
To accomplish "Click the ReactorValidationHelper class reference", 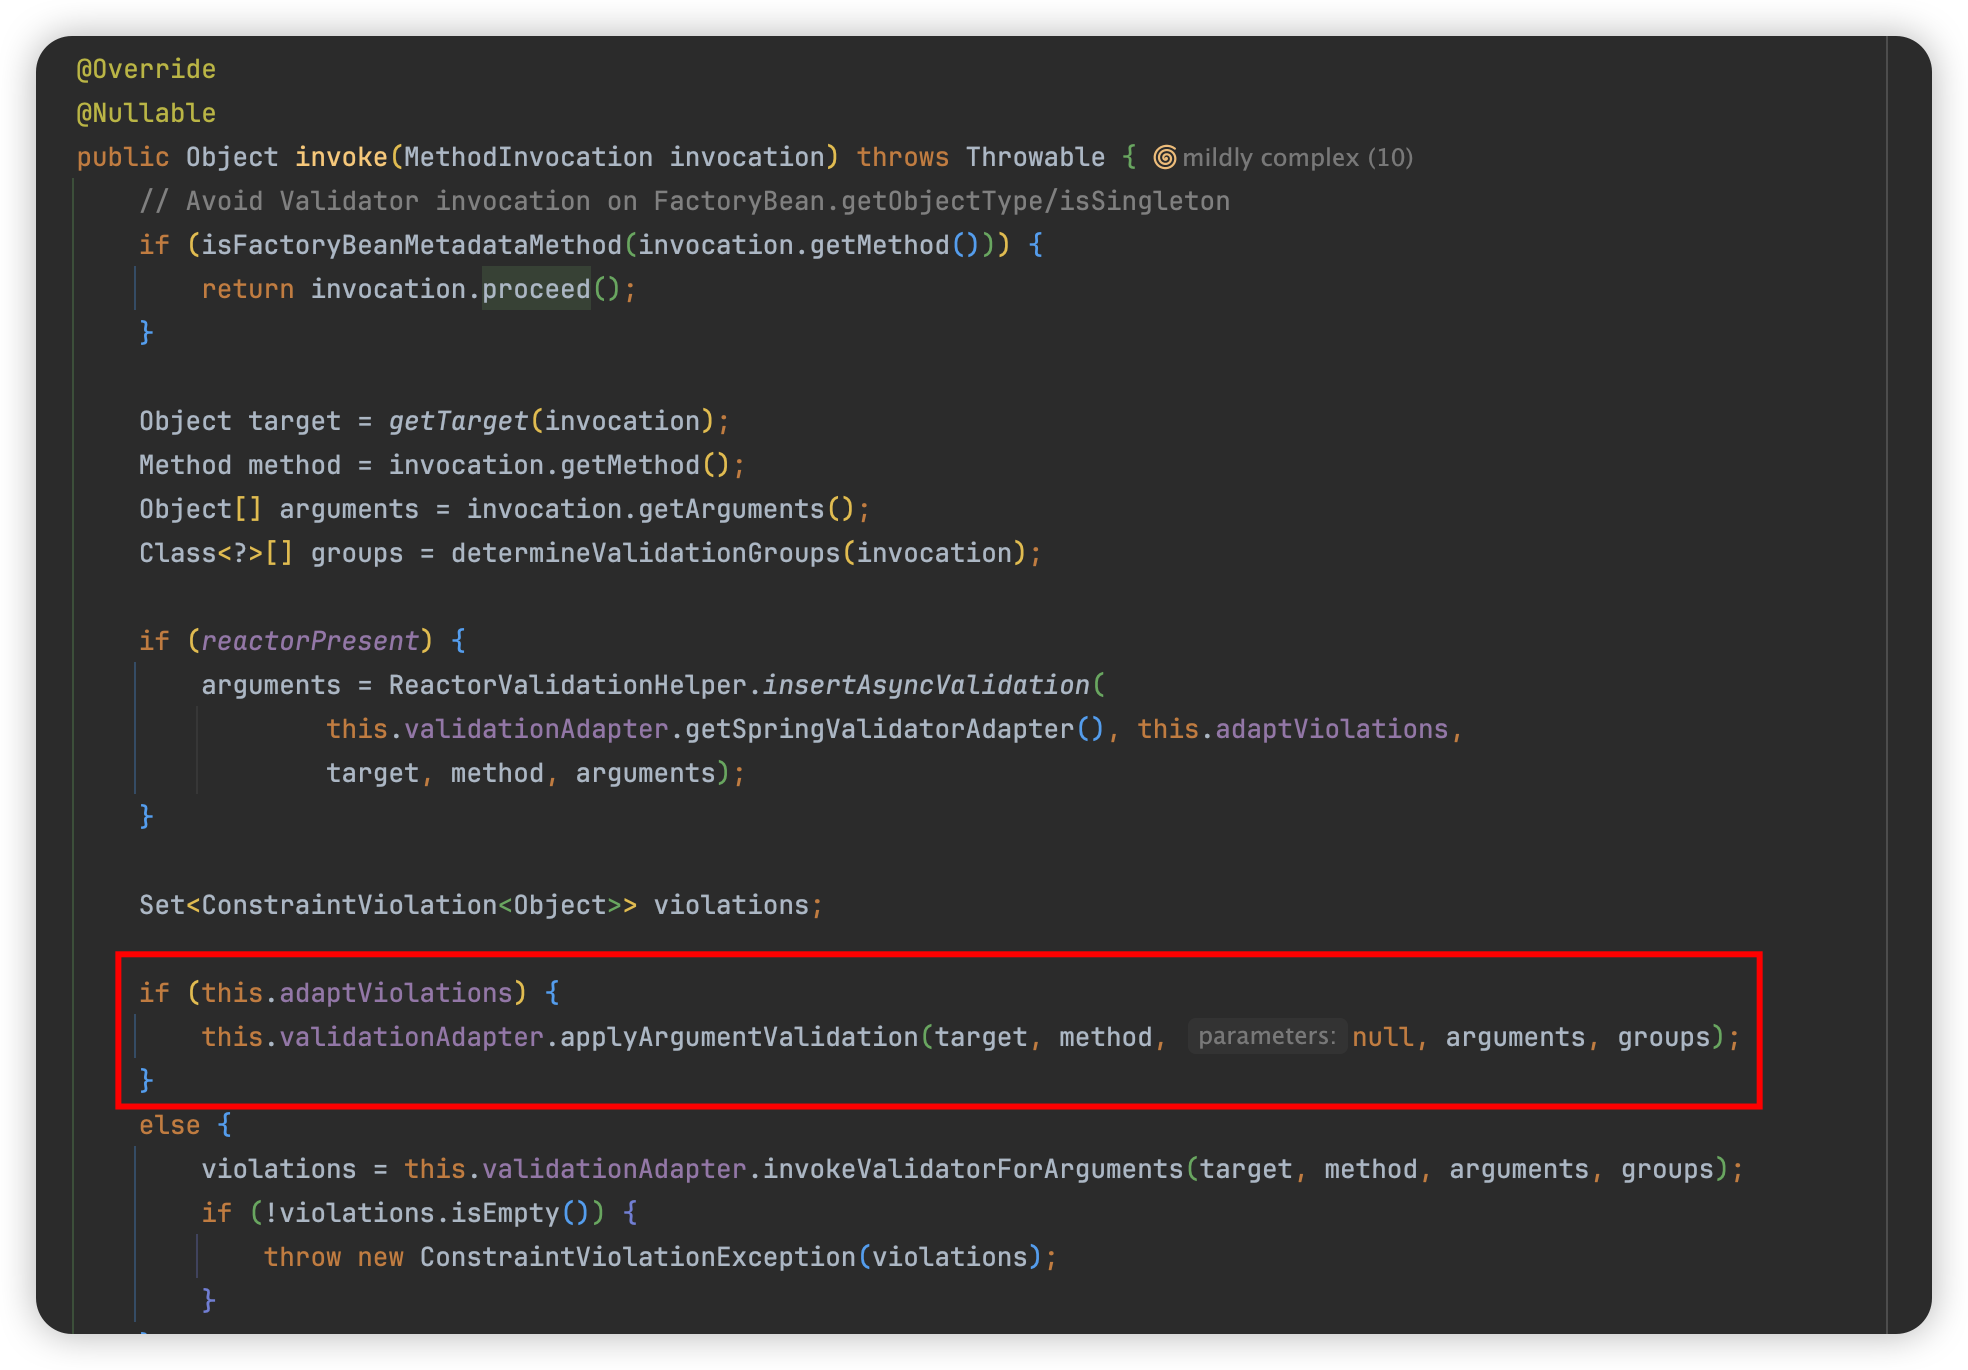I will pyautogui.click(x=567, y=685).
